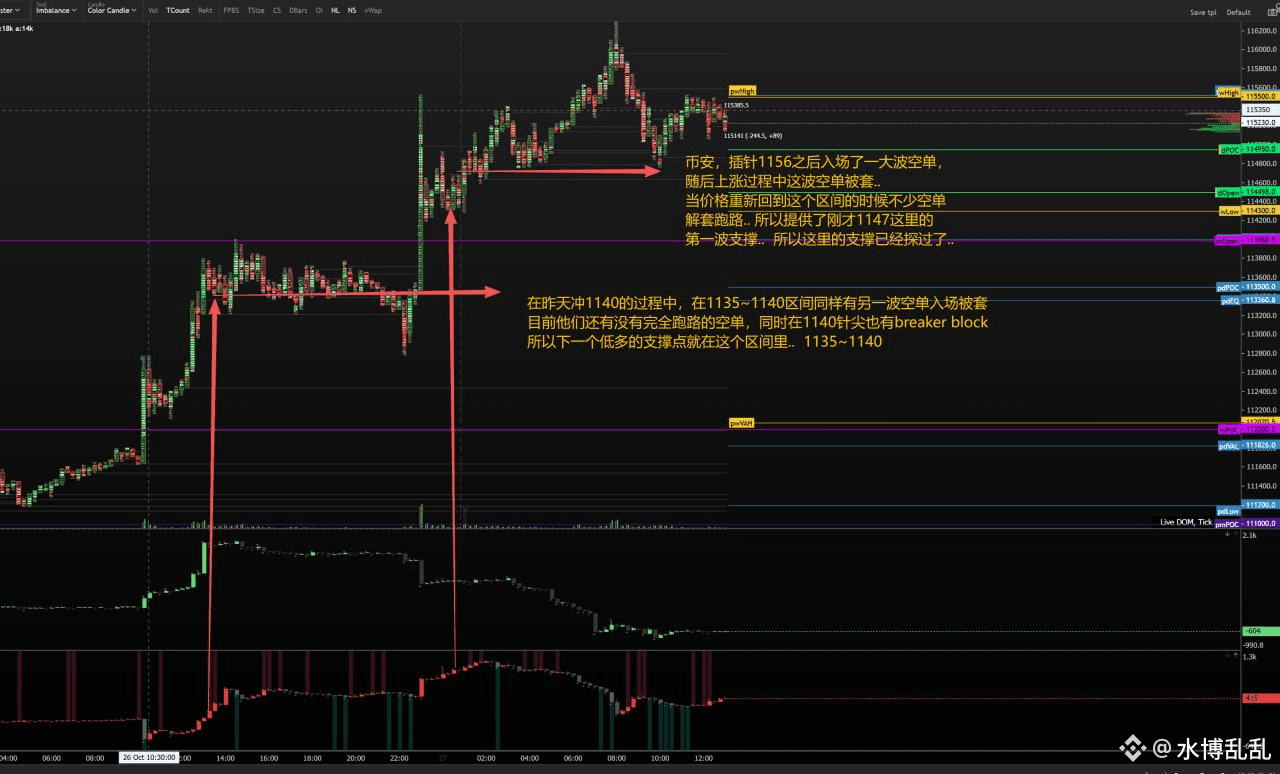1280x774 pixels.
Task: Toggle the vWap indicator
Action: pyautogui.click(x=372, y=11)
